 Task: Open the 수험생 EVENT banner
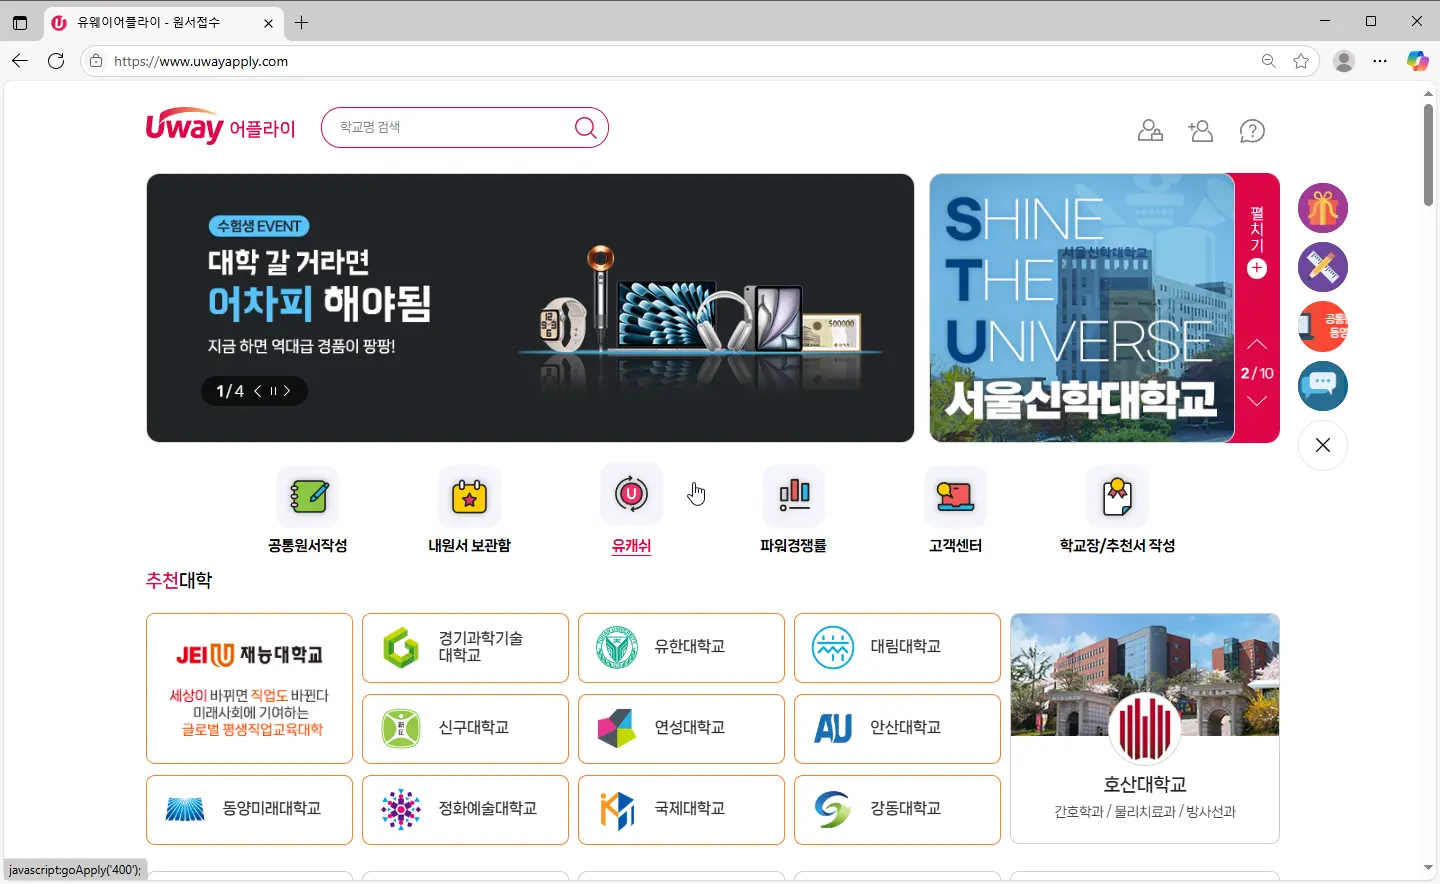point(530,308)
